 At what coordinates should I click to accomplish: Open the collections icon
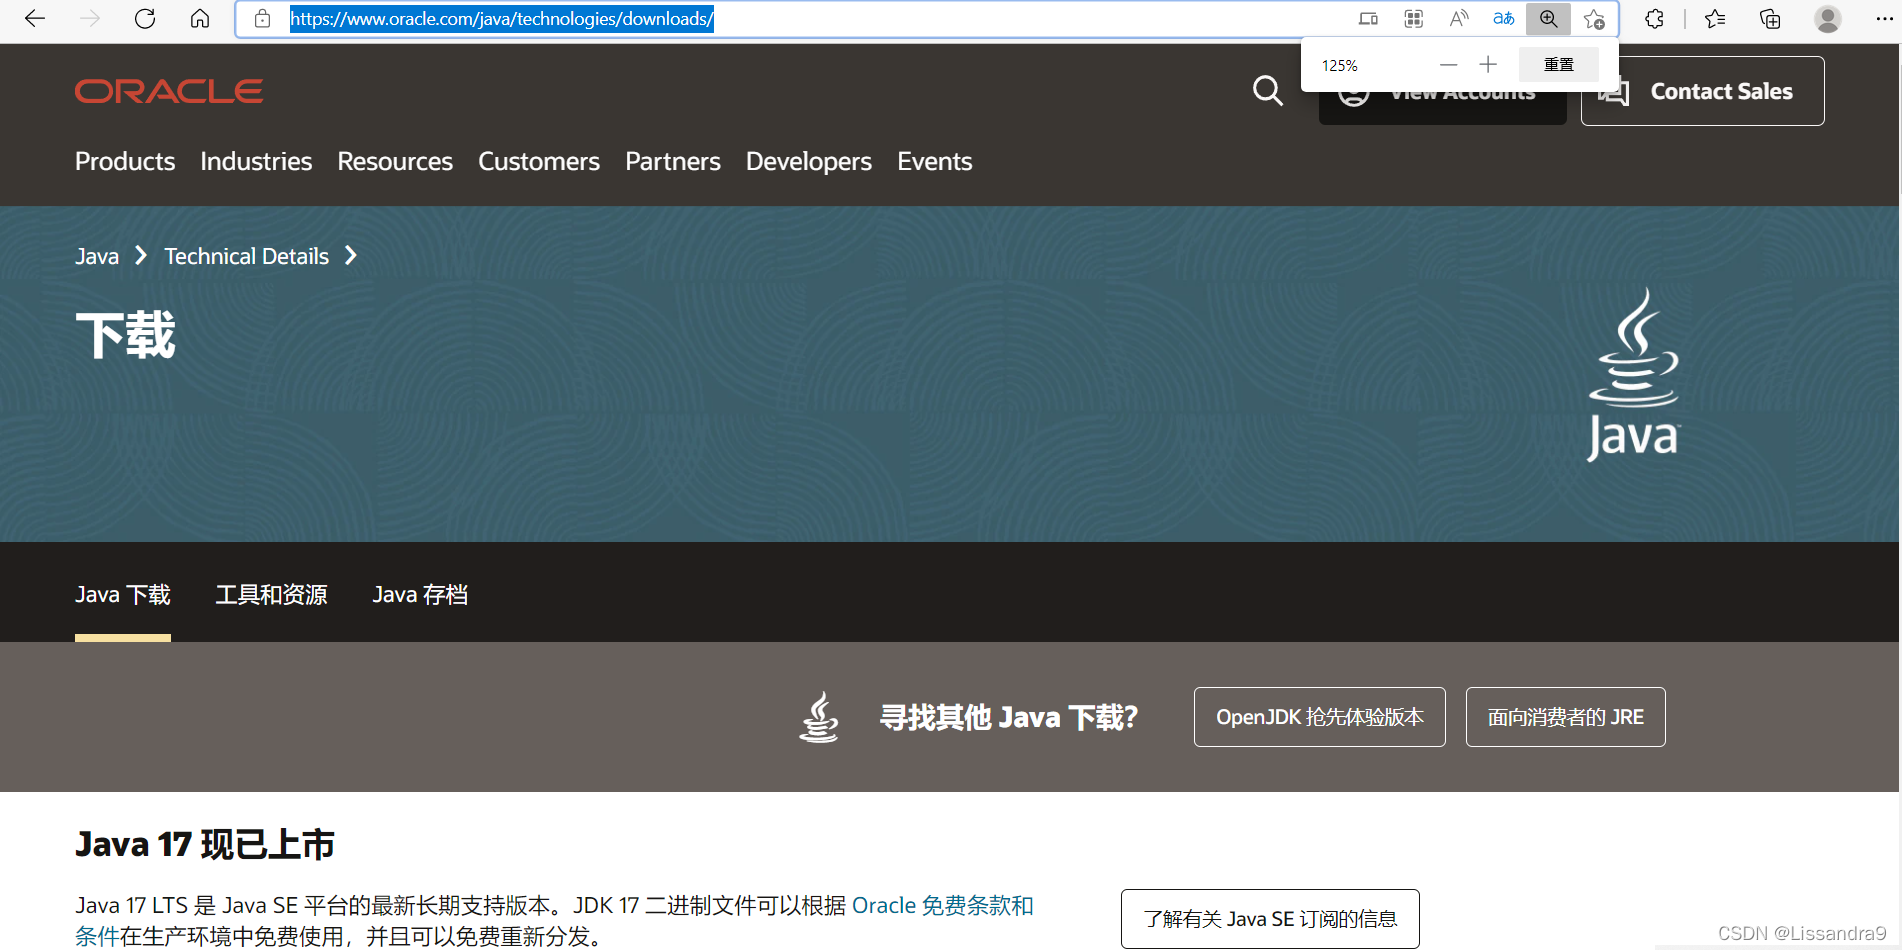pyautogui.click(x=1770, y=19)
